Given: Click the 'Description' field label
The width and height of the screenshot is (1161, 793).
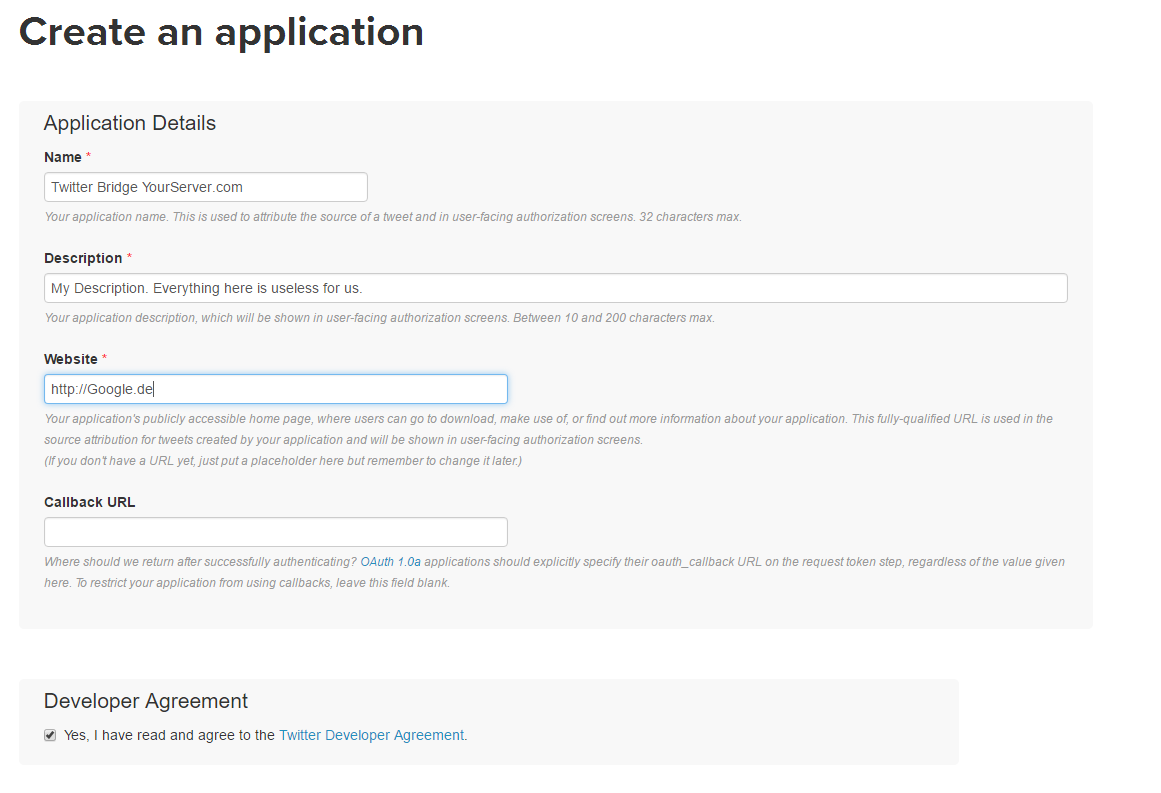Looking at the screenshot, I should point(83,258).
